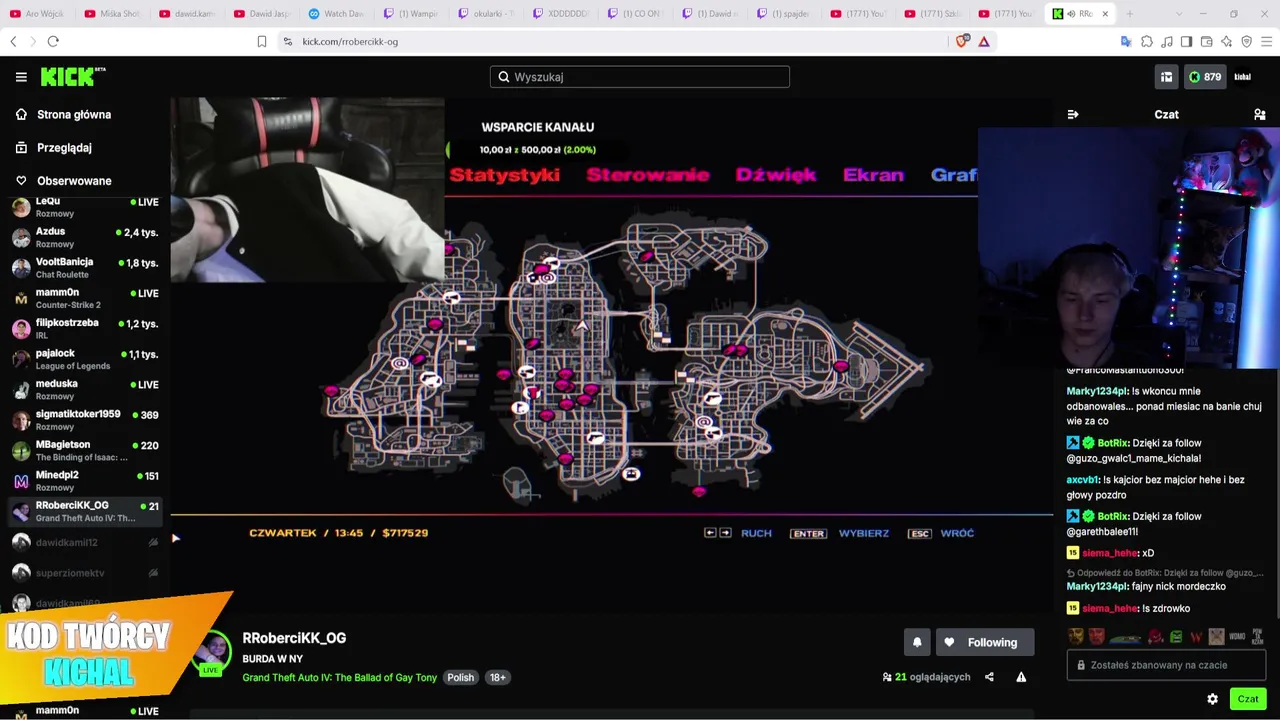Open chat settings gear
The height and width of the screenshot is (720, 1280).
tap(1213, 699)
